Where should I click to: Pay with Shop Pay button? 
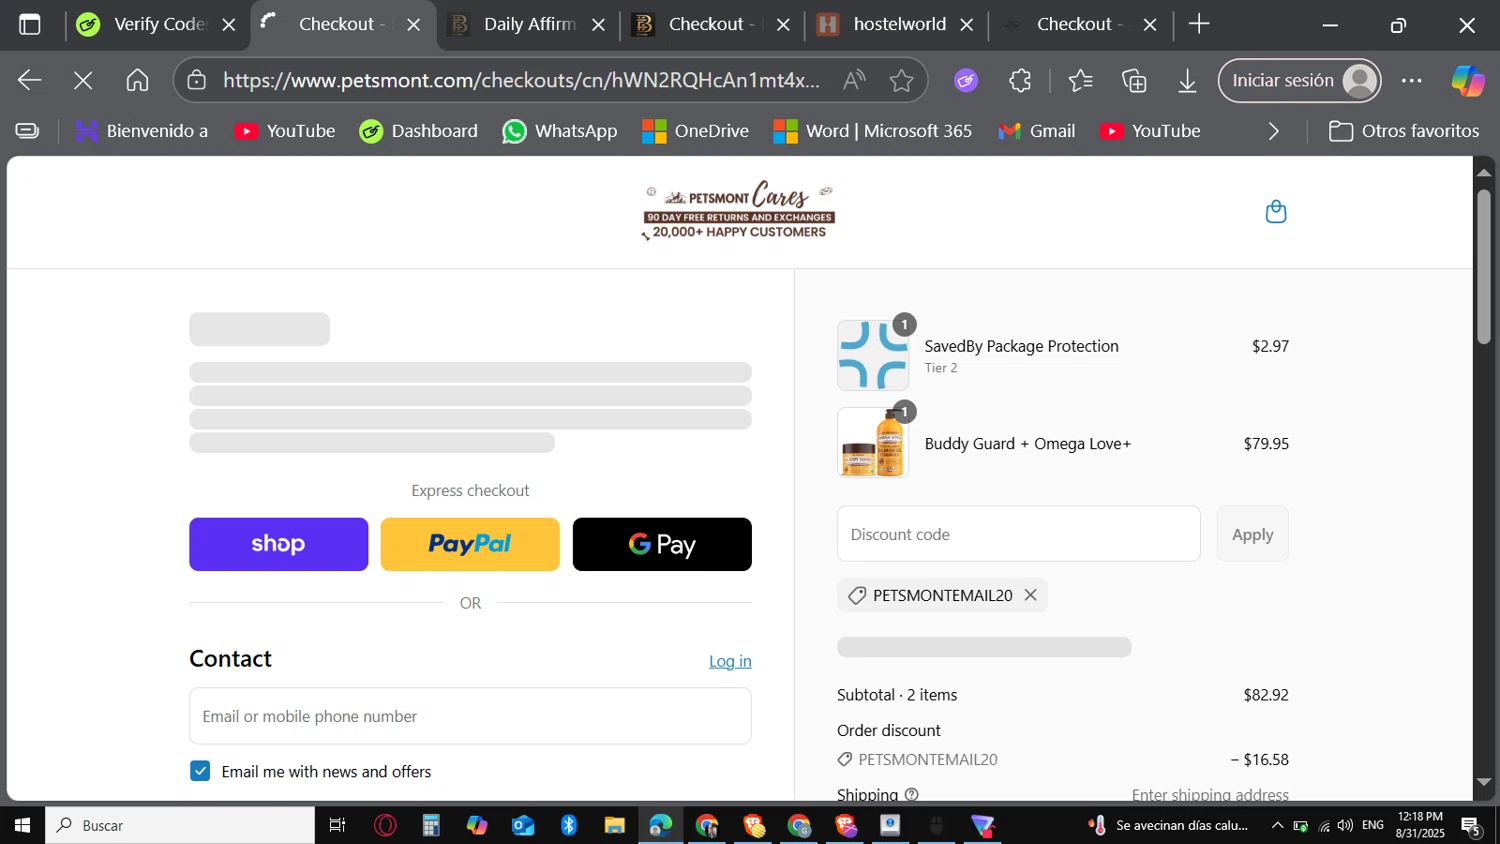pyautogui.click(x=278, y=544)
